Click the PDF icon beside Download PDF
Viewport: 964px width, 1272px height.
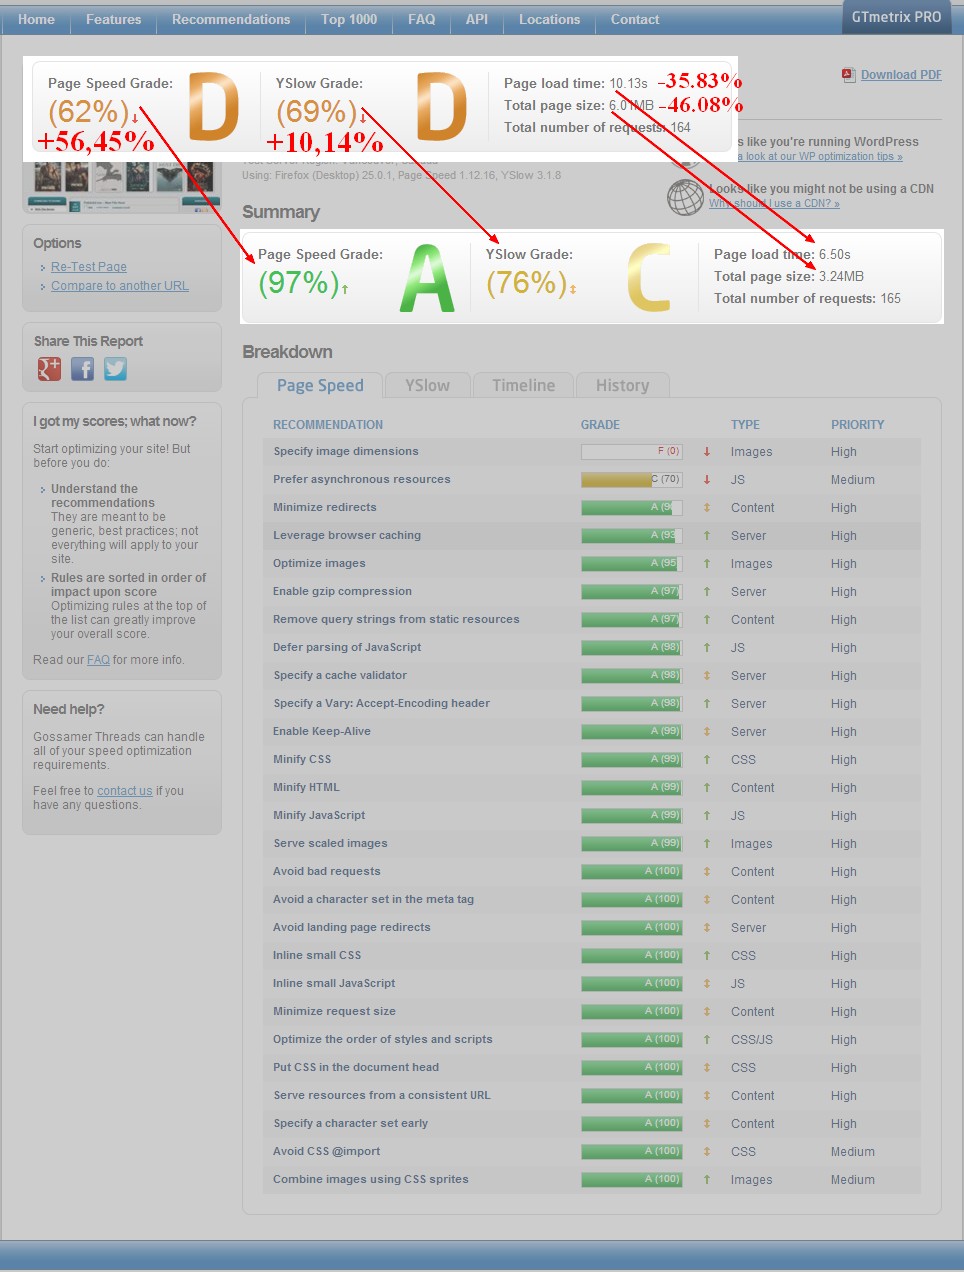(x=848, y=75)
